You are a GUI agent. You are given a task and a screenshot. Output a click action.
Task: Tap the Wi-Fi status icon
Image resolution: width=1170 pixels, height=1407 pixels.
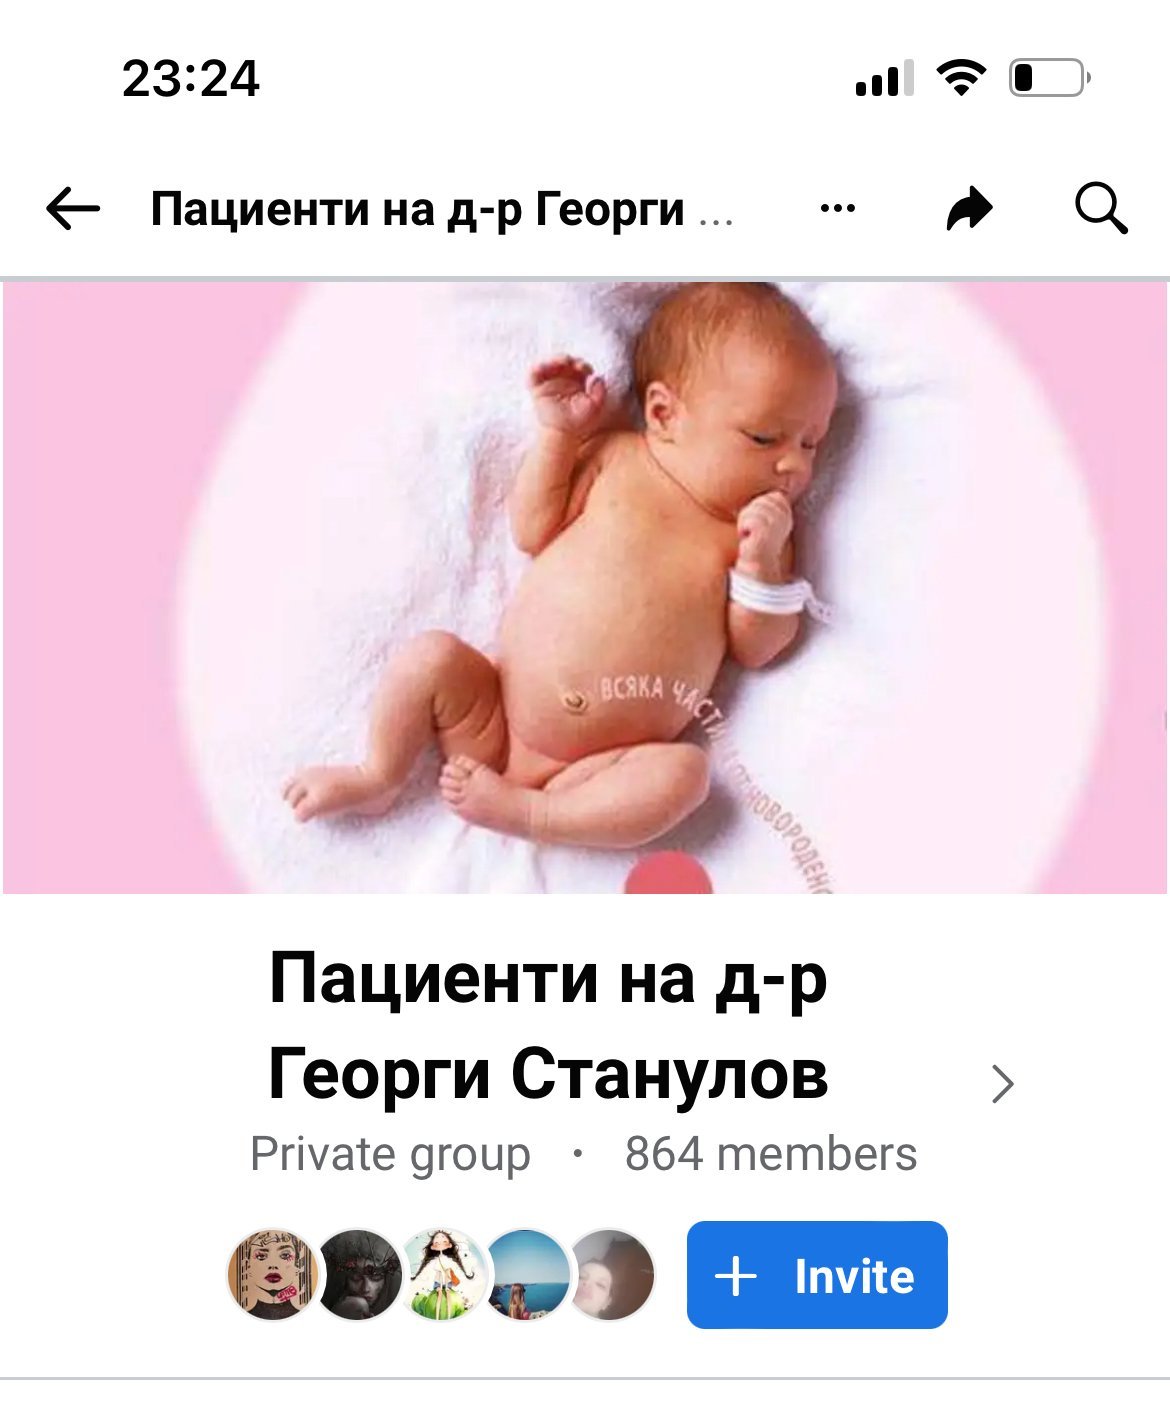pyautogui.click(x=960, y=78)
